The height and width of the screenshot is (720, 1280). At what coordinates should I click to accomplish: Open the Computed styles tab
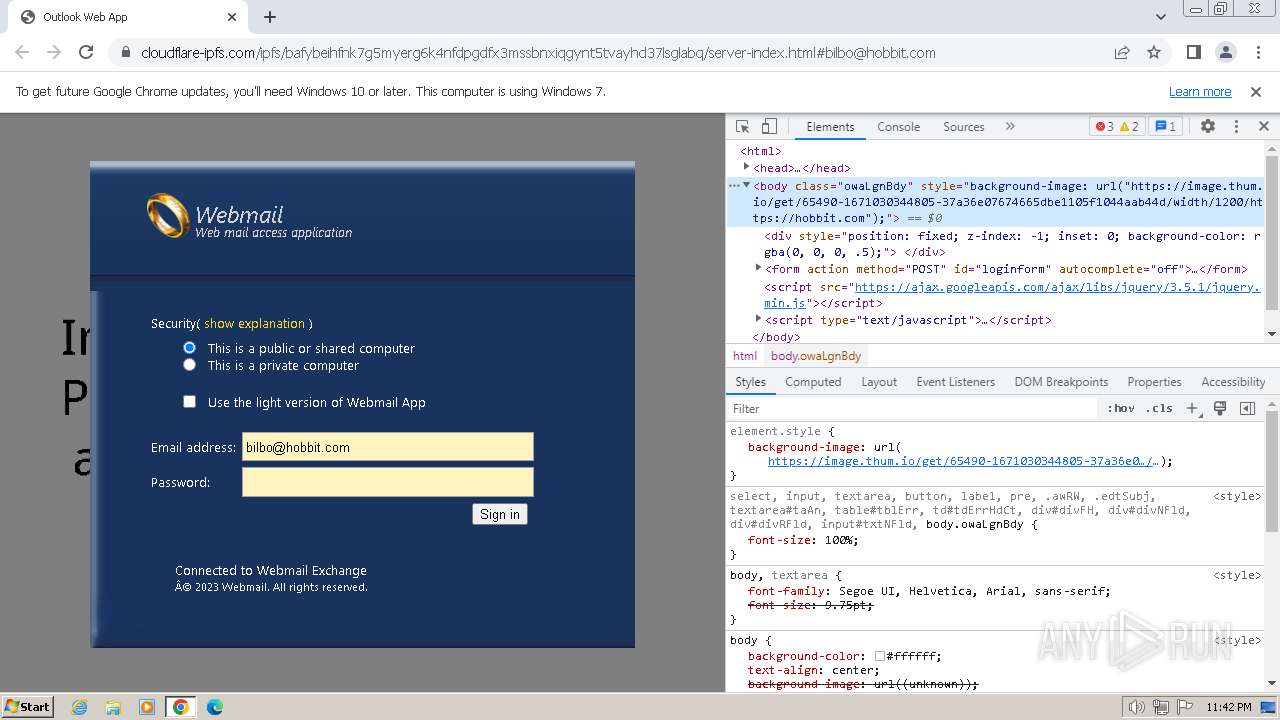tap(813, 382)
